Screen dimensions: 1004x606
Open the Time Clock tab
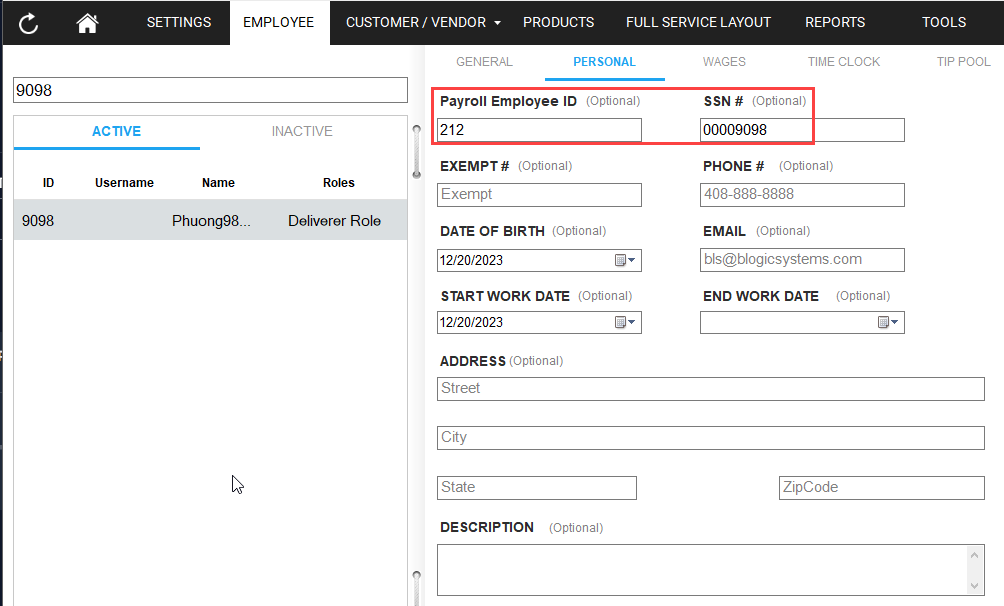click(x=843, y=62)
